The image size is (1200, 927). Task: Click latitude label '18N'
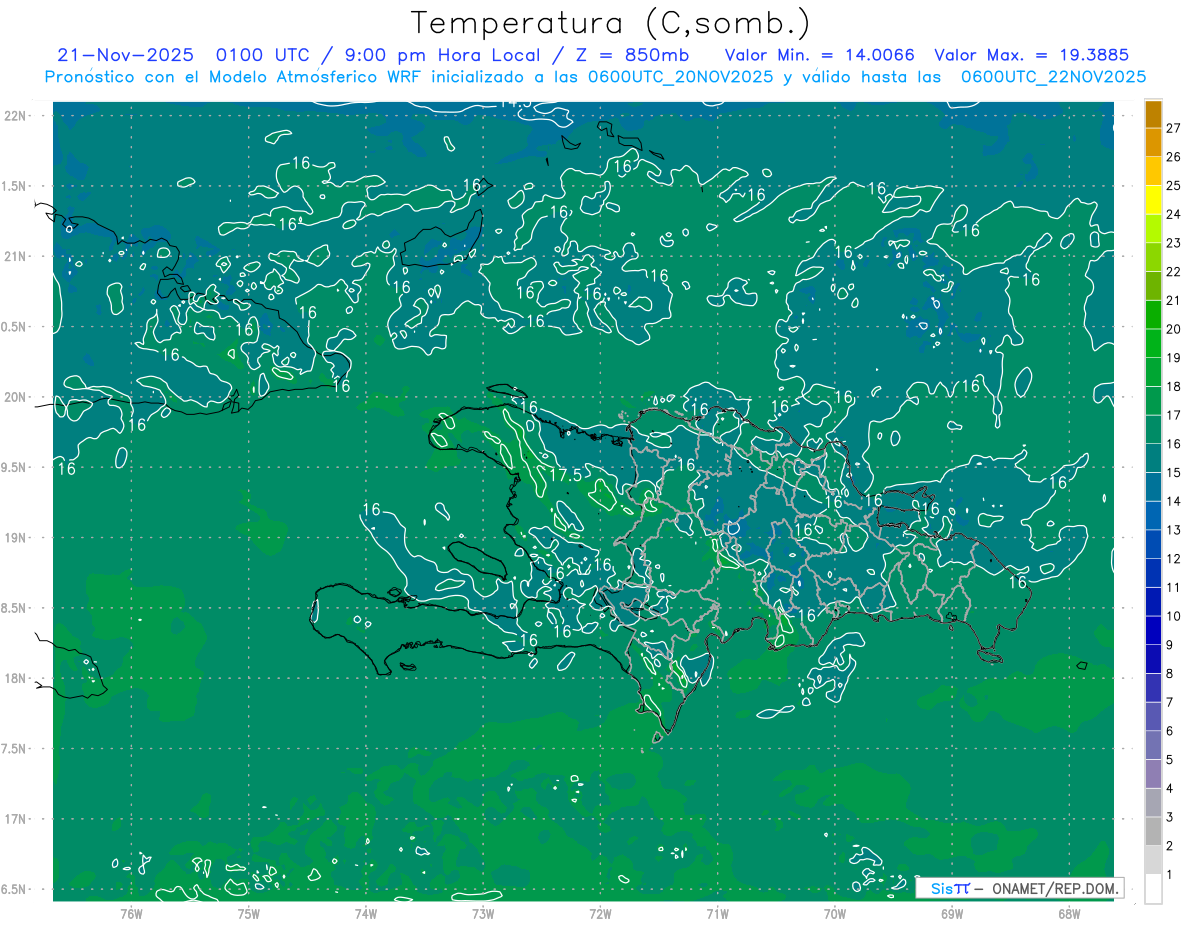pos(17,678)
